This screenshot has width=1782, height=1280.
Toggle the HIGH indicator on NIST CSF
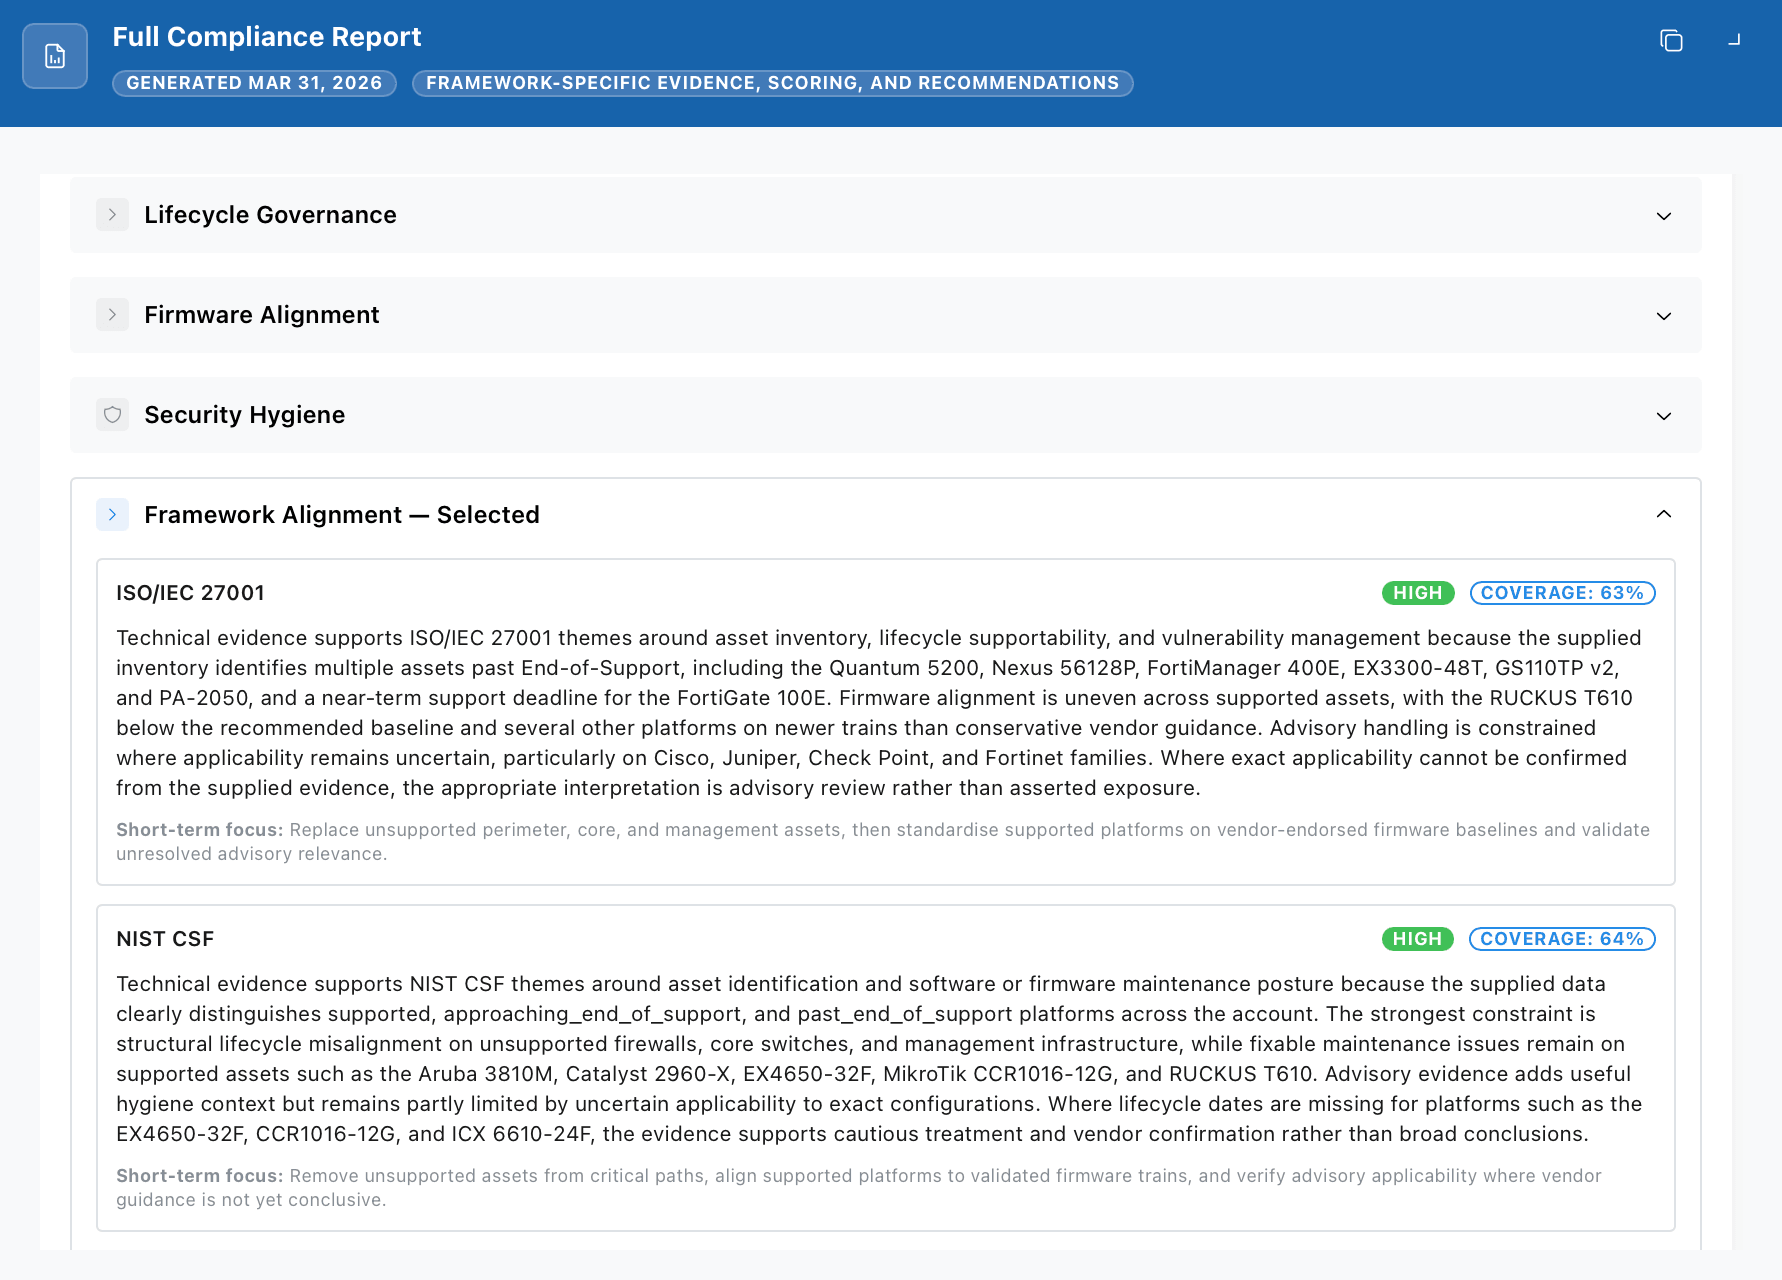click(x=1417, y=938)
